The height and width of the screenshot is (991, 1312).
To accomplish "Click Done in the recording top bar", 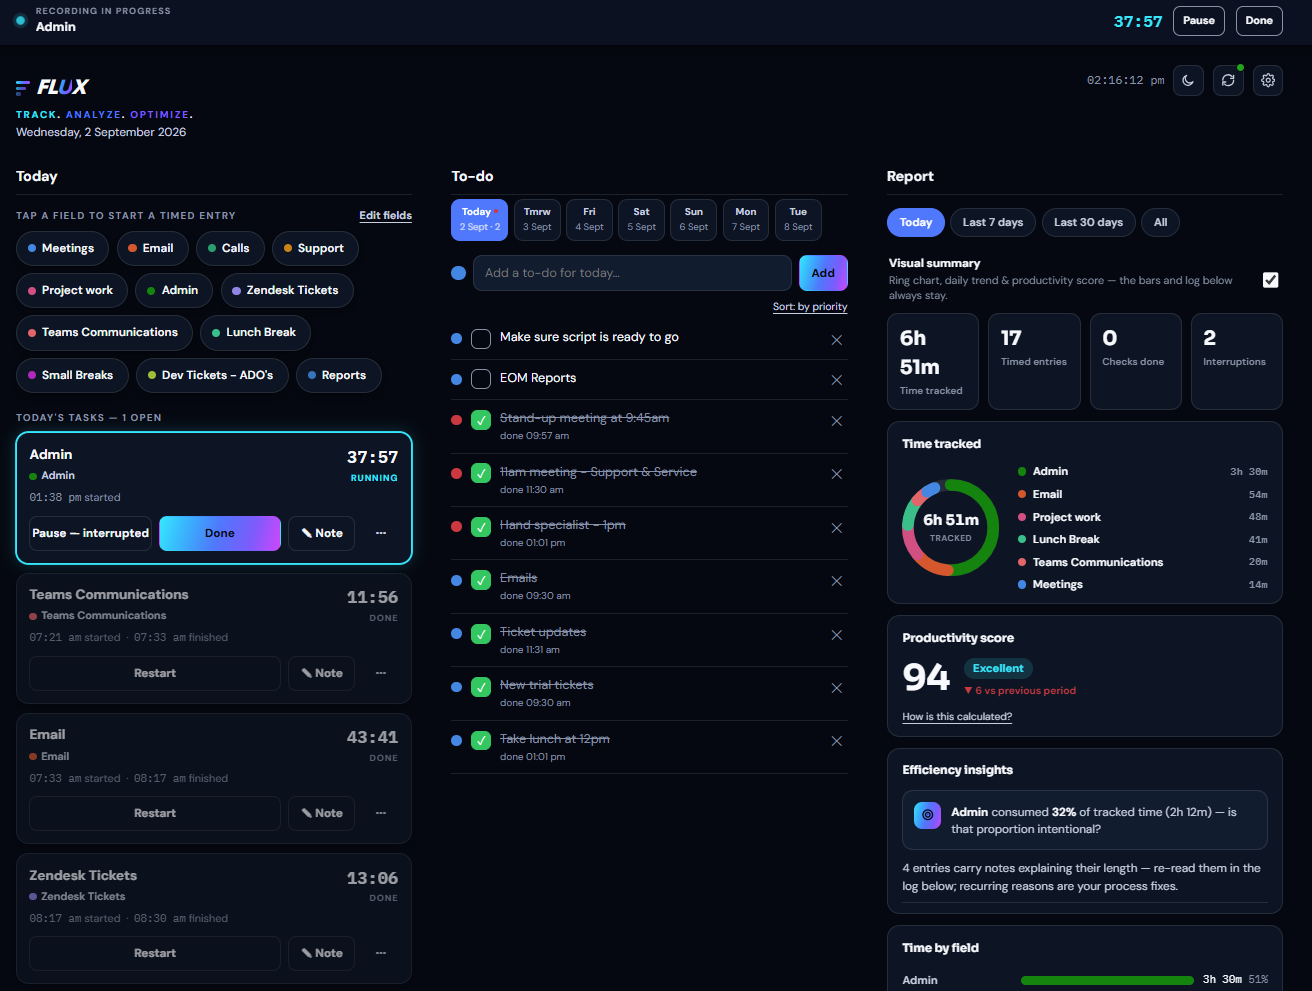I will (1259, 21).
